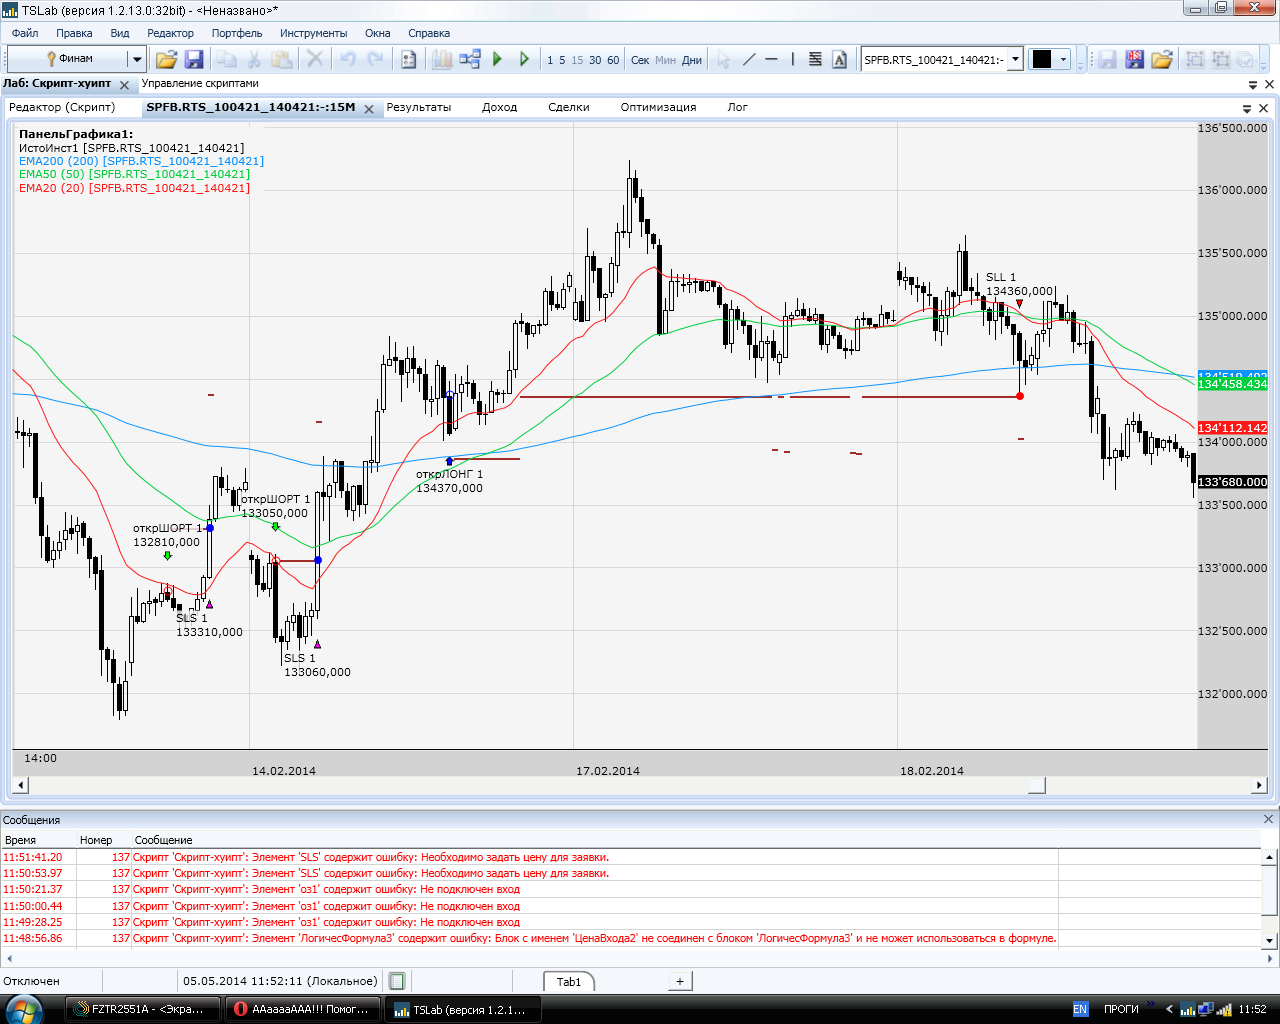Expand the Финам data source dropdown
The width and height of the screenshot is (1280, 1024).
point(137,60)
